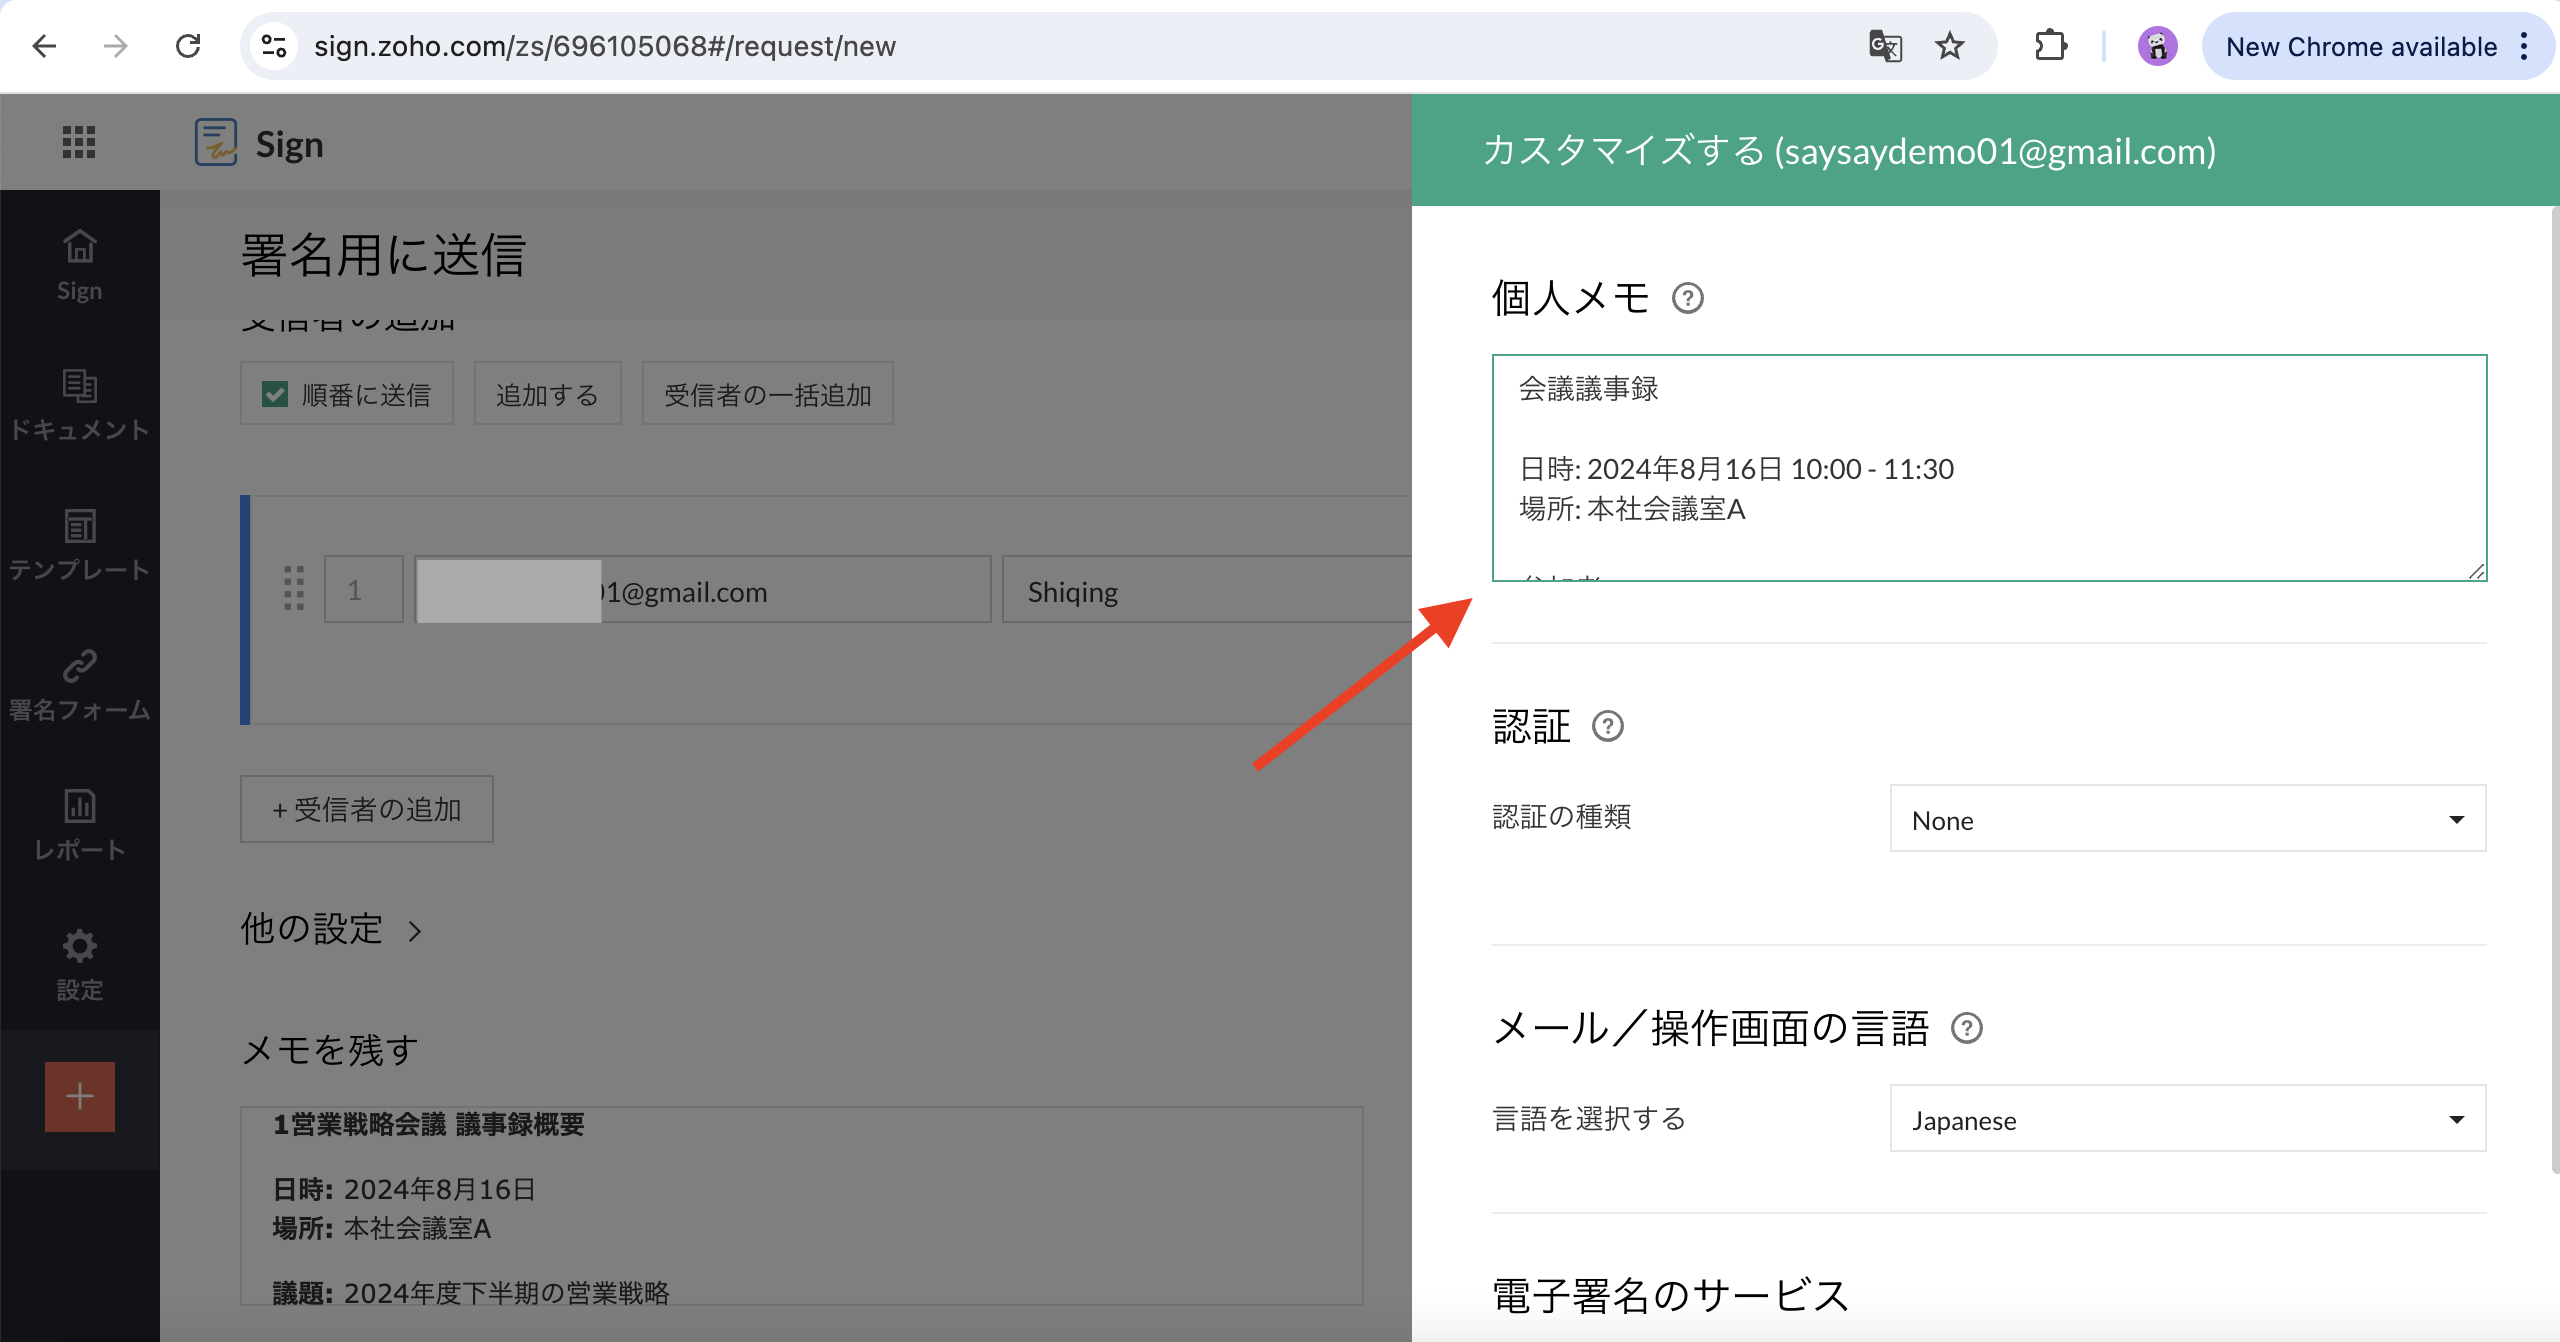This screenshot has height=1342, width=2560.
Task: Click the red plus create button
Action: (79, 1096)
